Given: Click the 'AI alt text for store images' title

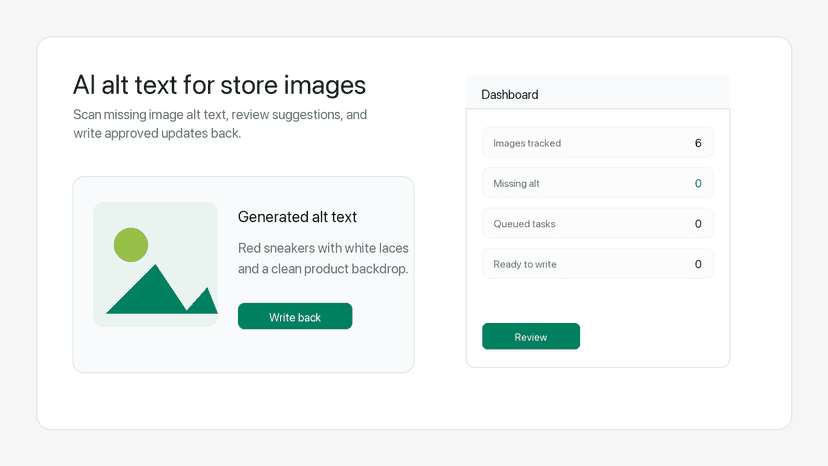Looking at the screenshot, I should point(219,85).
